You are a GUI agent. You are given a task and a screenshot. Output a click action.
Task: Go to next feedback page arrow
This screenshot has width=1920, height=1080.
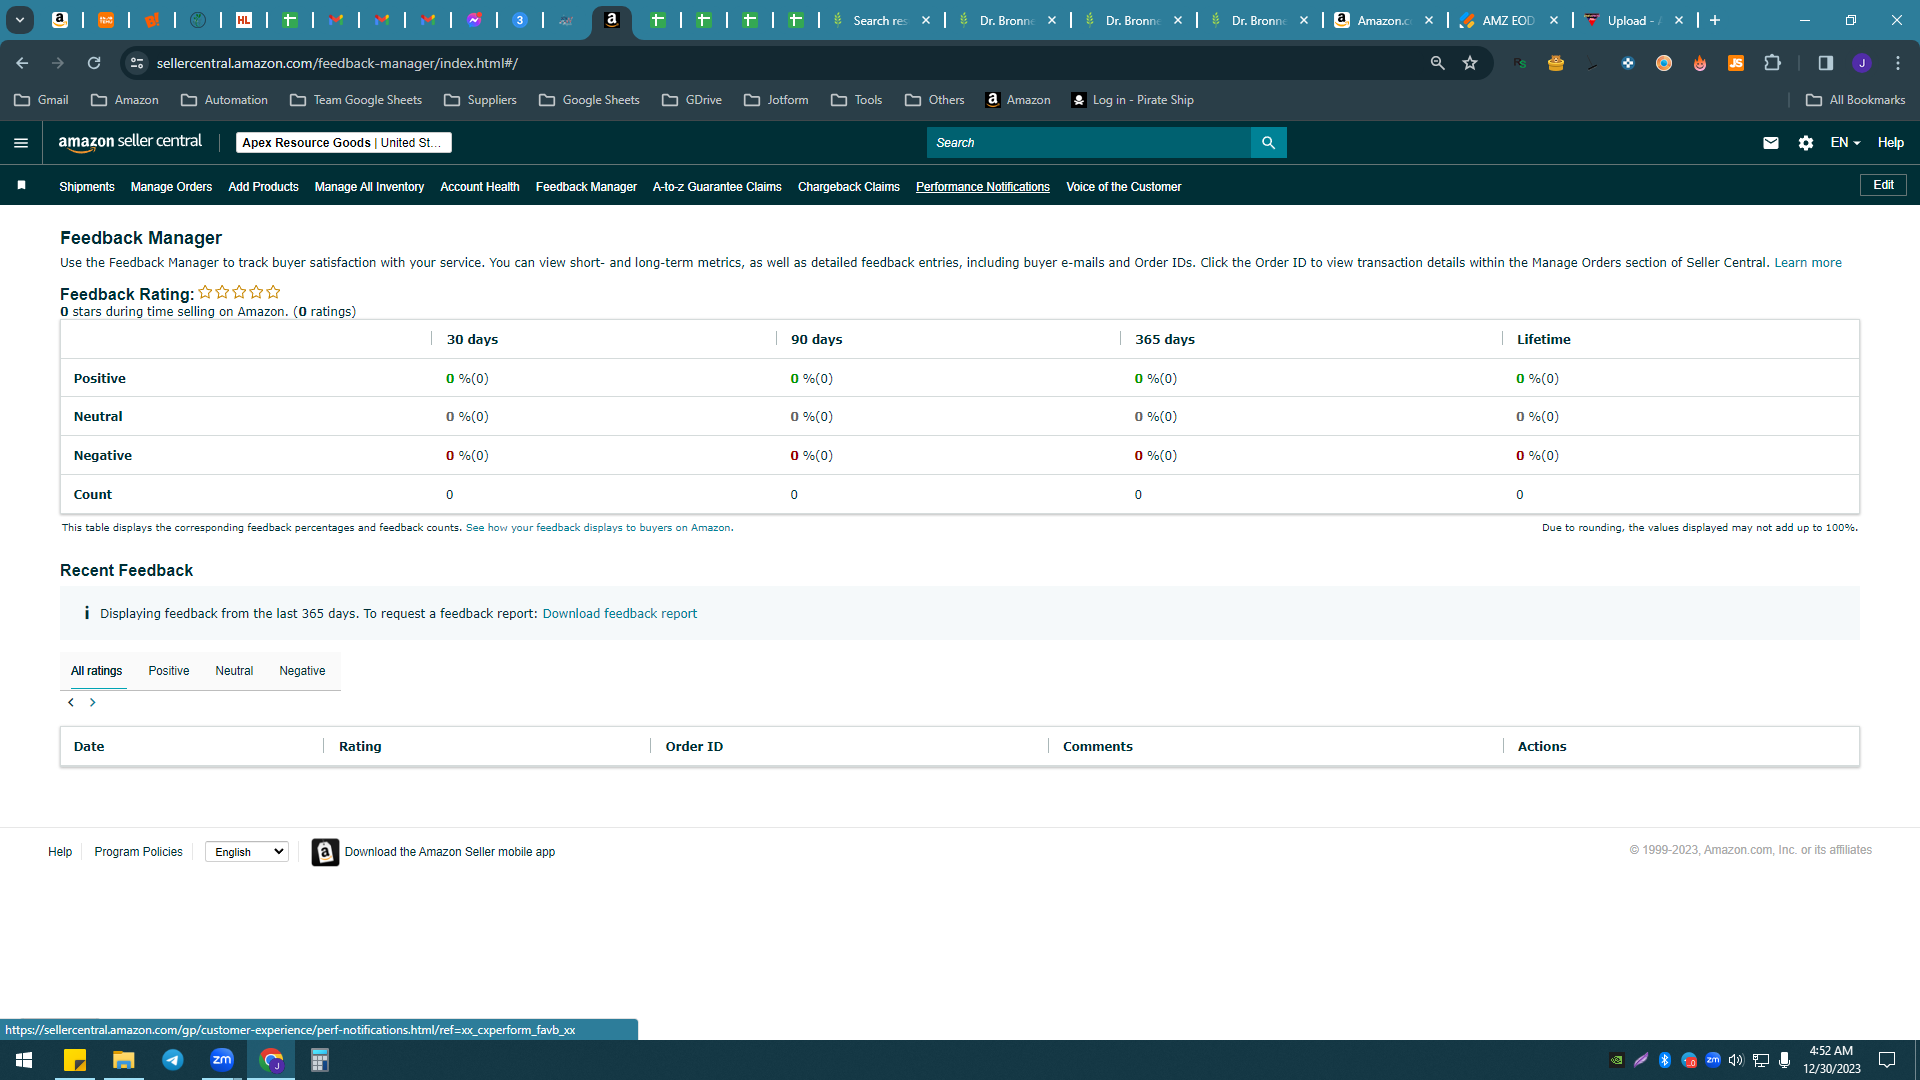[93, 703]
